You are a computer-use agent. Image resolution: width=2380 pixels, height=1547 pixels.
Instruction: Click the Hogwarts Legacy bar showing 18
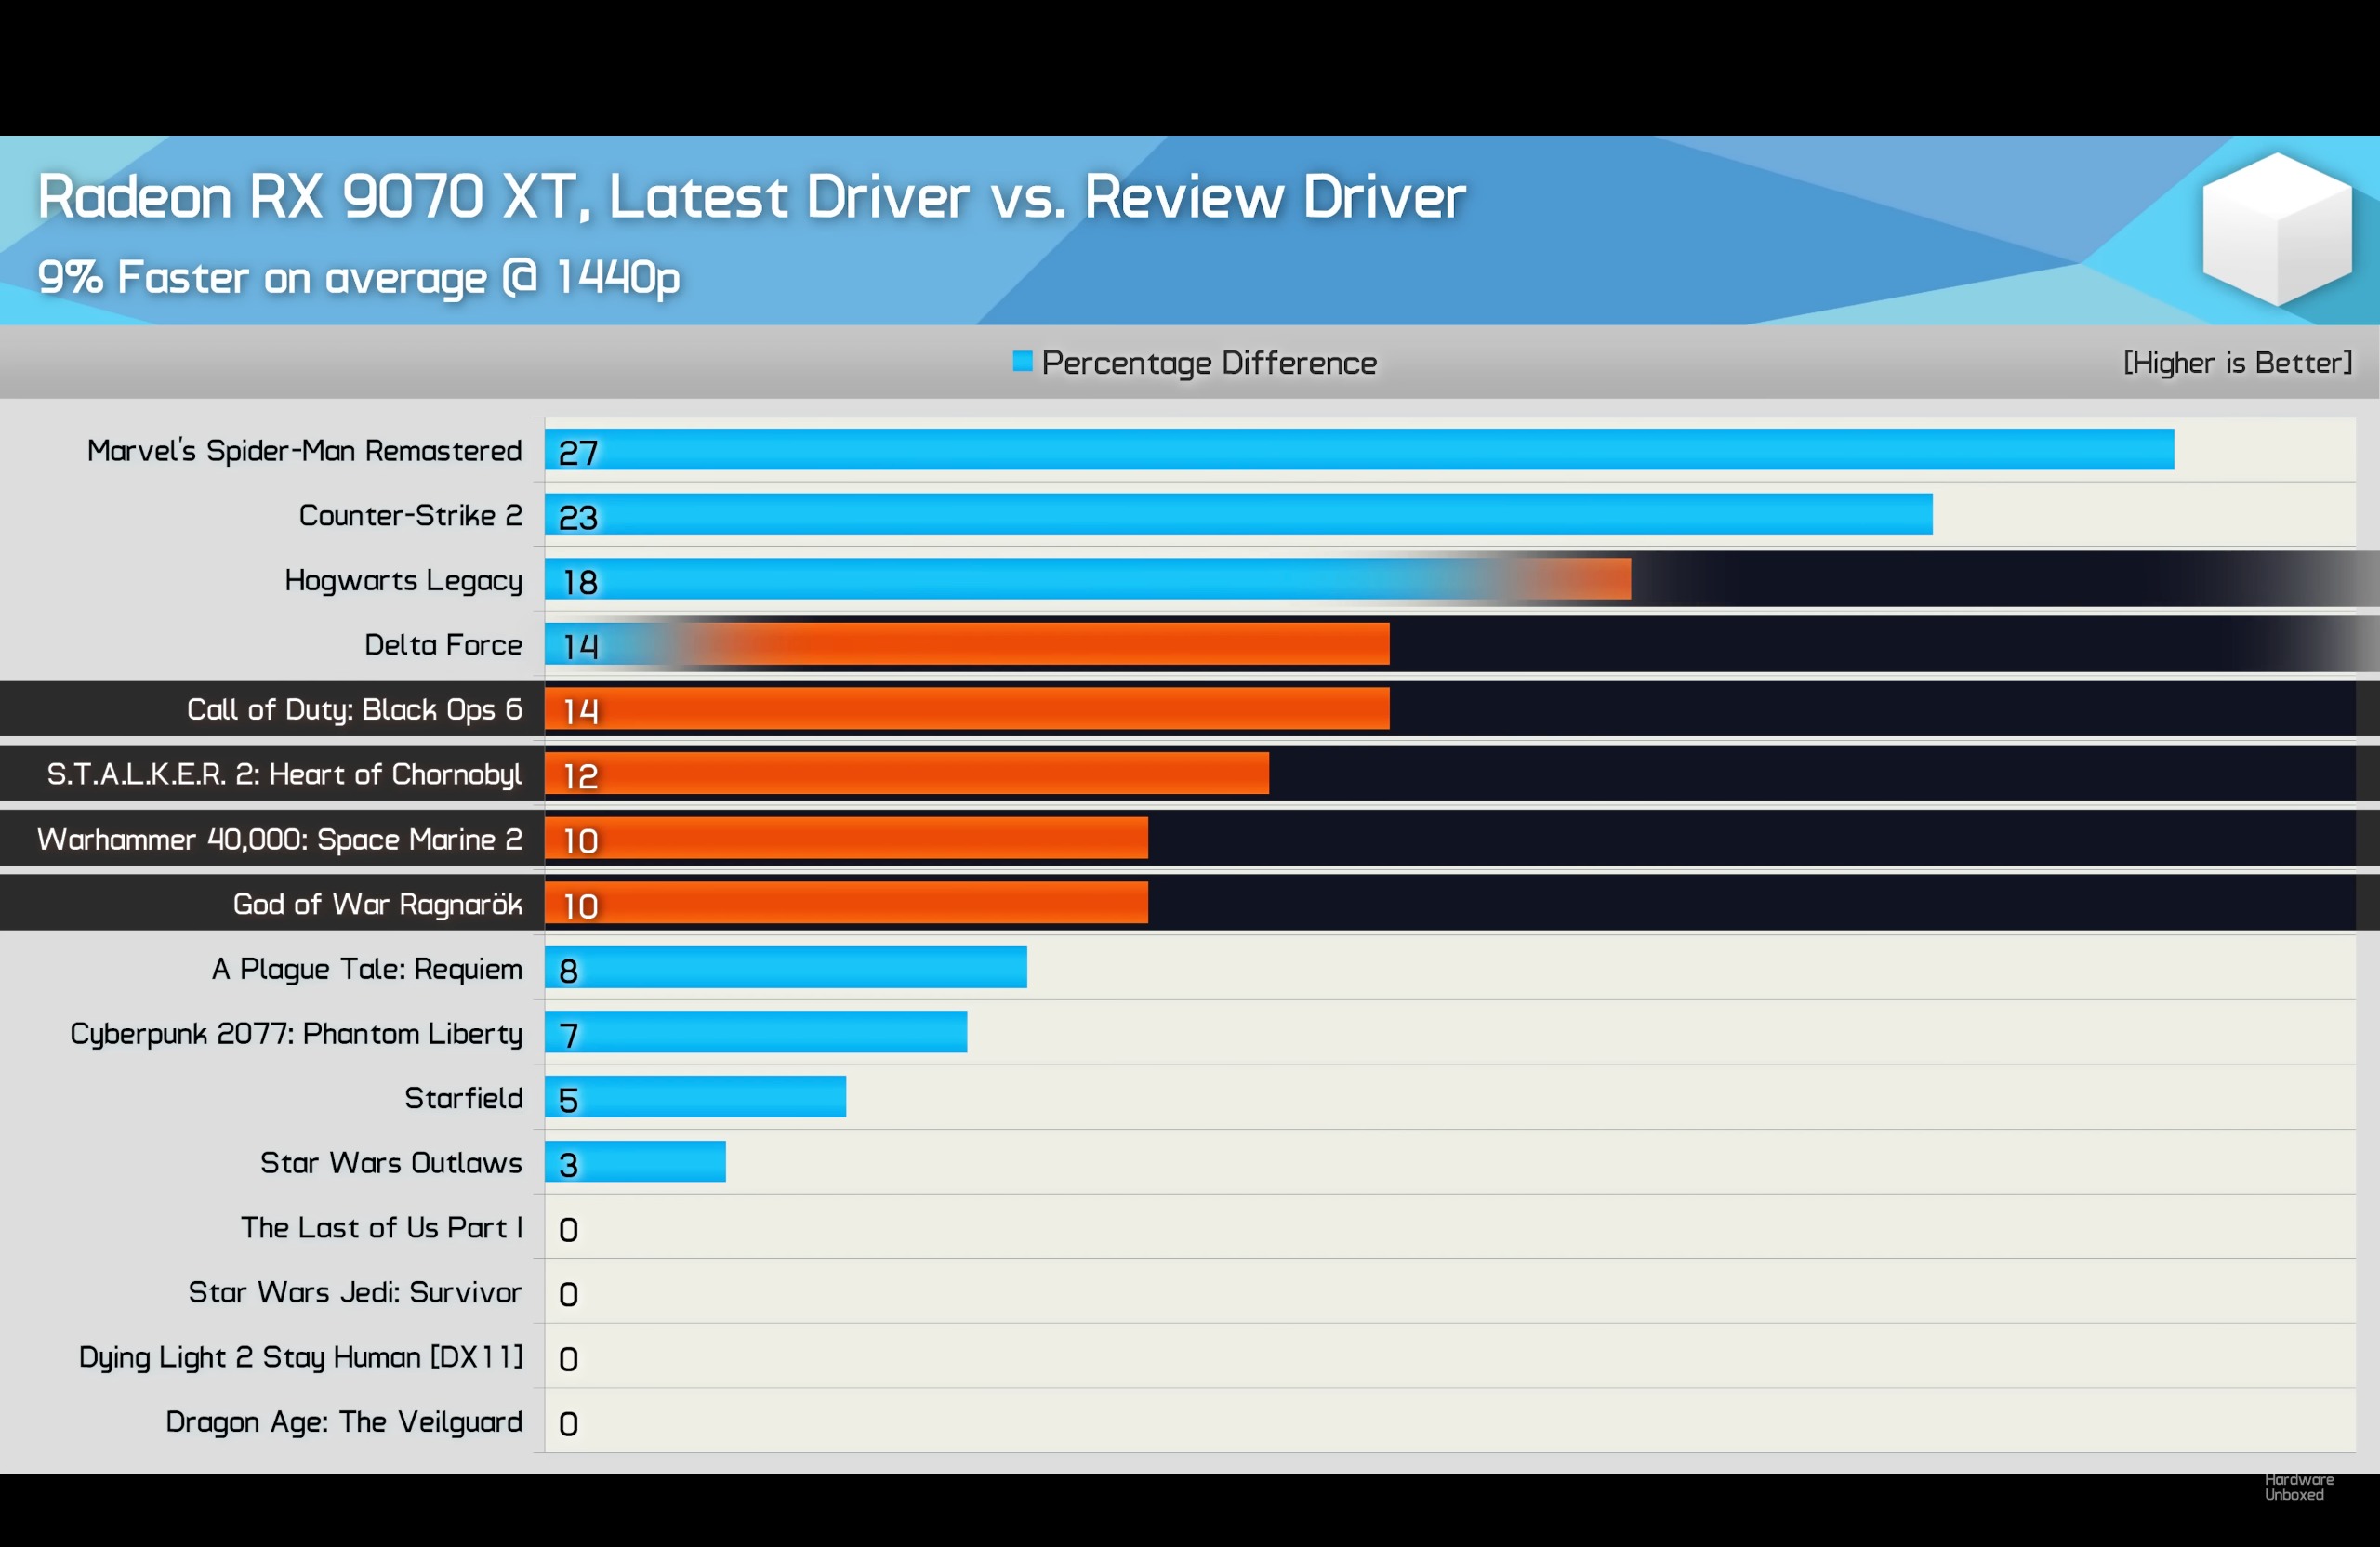pyautogui.click(x=1088, y=579)
